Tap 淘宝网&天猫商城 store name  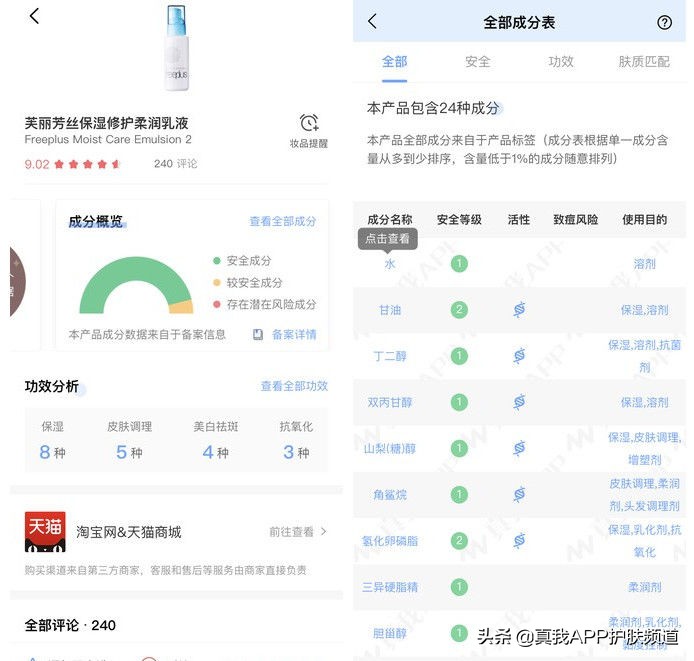129,532
